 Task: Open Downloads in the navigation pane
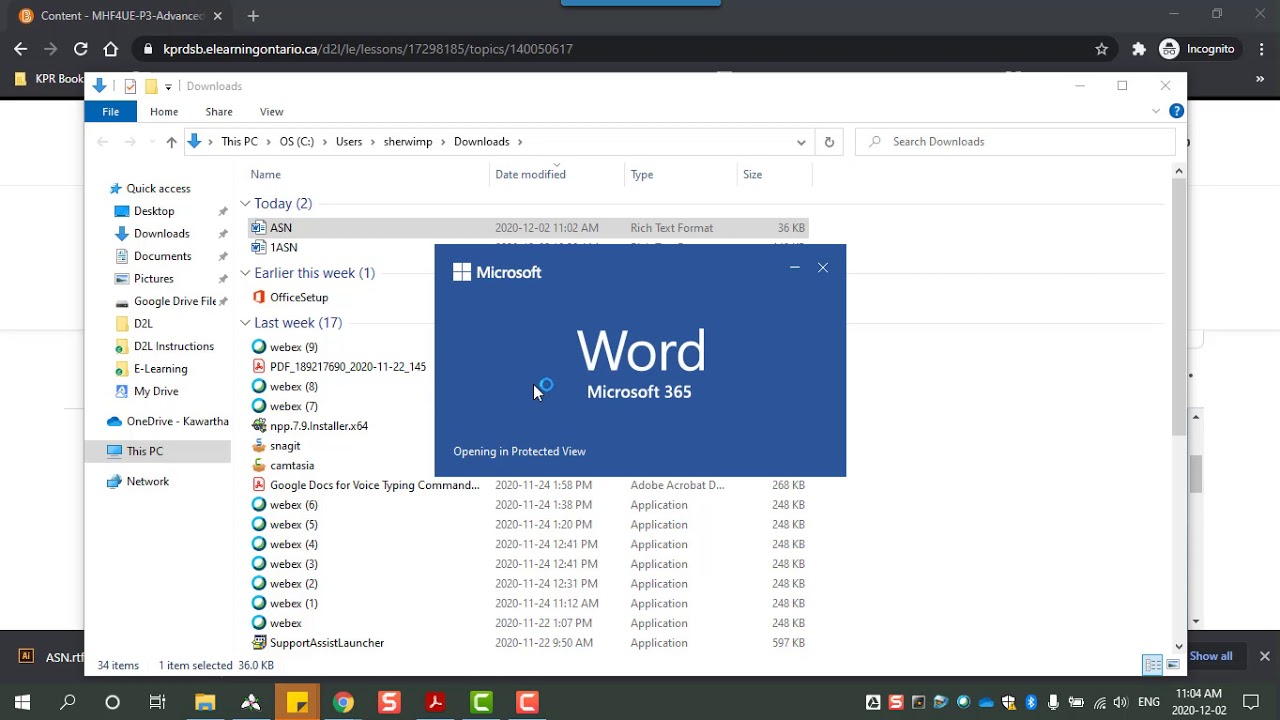pos(161,234)
